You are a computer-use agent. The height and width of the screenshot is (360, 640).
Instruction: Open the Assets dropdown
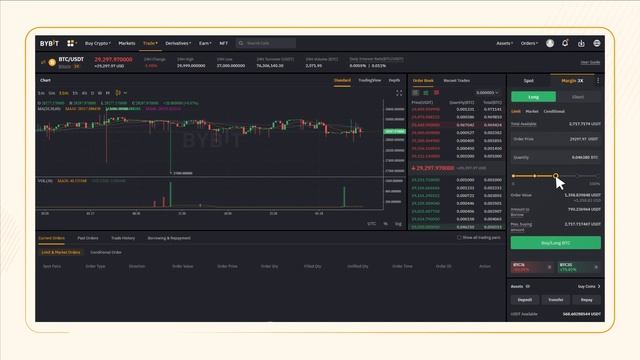(x=504, y=43)
